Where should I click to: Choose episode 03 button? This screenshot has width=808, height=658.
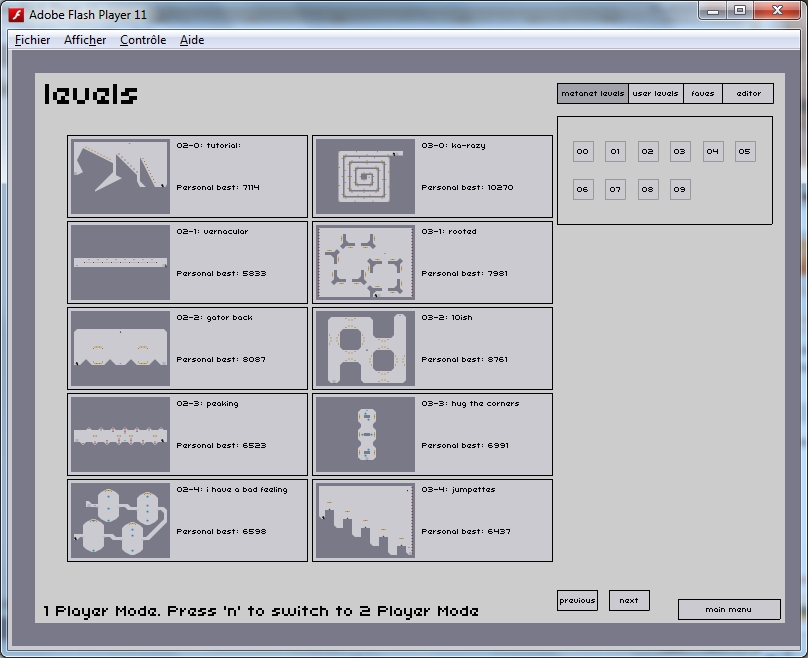pos(680,152)
